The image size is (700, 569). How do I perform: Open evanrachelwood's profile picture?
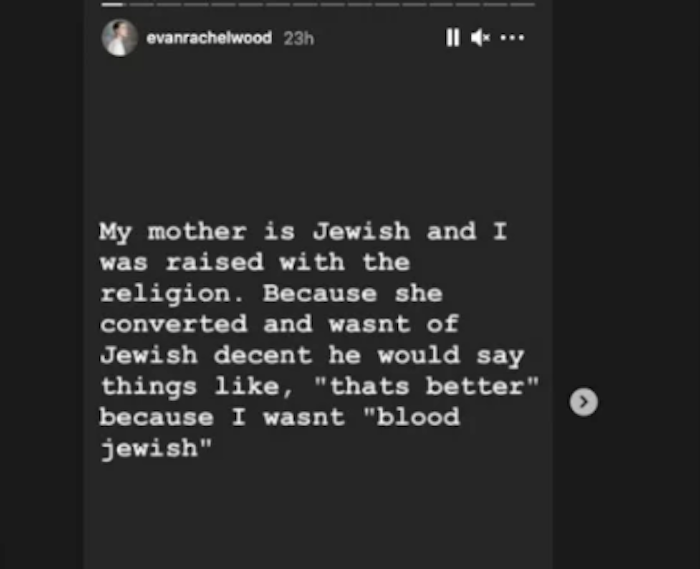pyautogui.click(x=119, y=38)
